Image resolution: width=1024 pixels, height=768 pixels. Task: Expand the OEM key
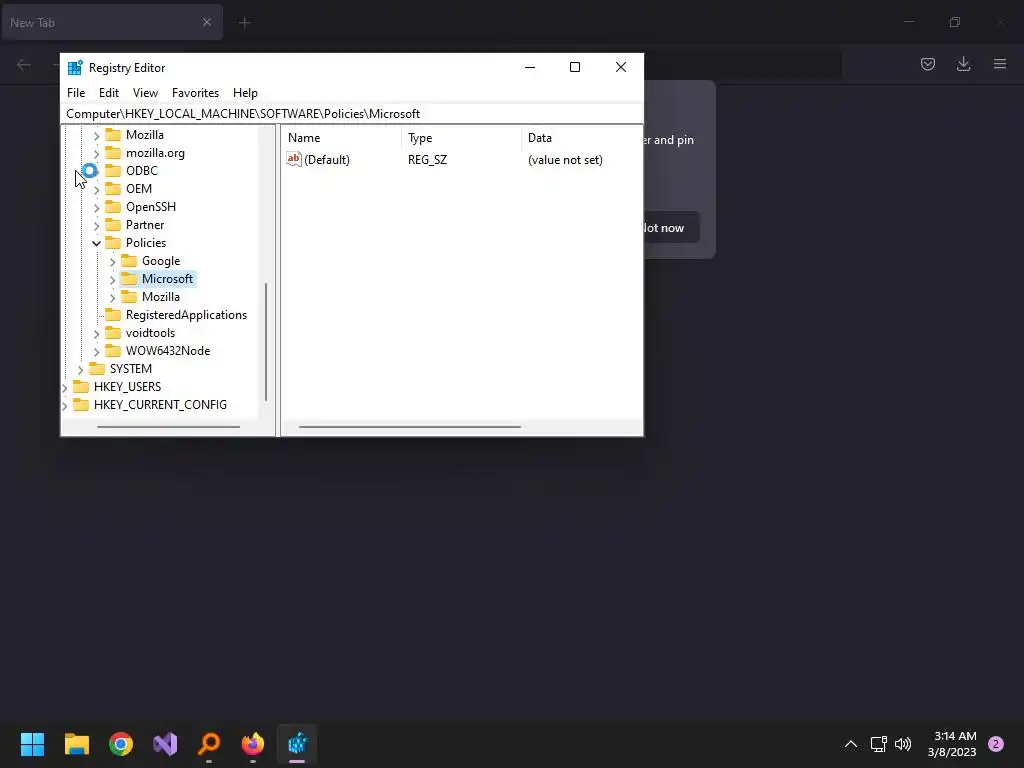click(97, 189)
